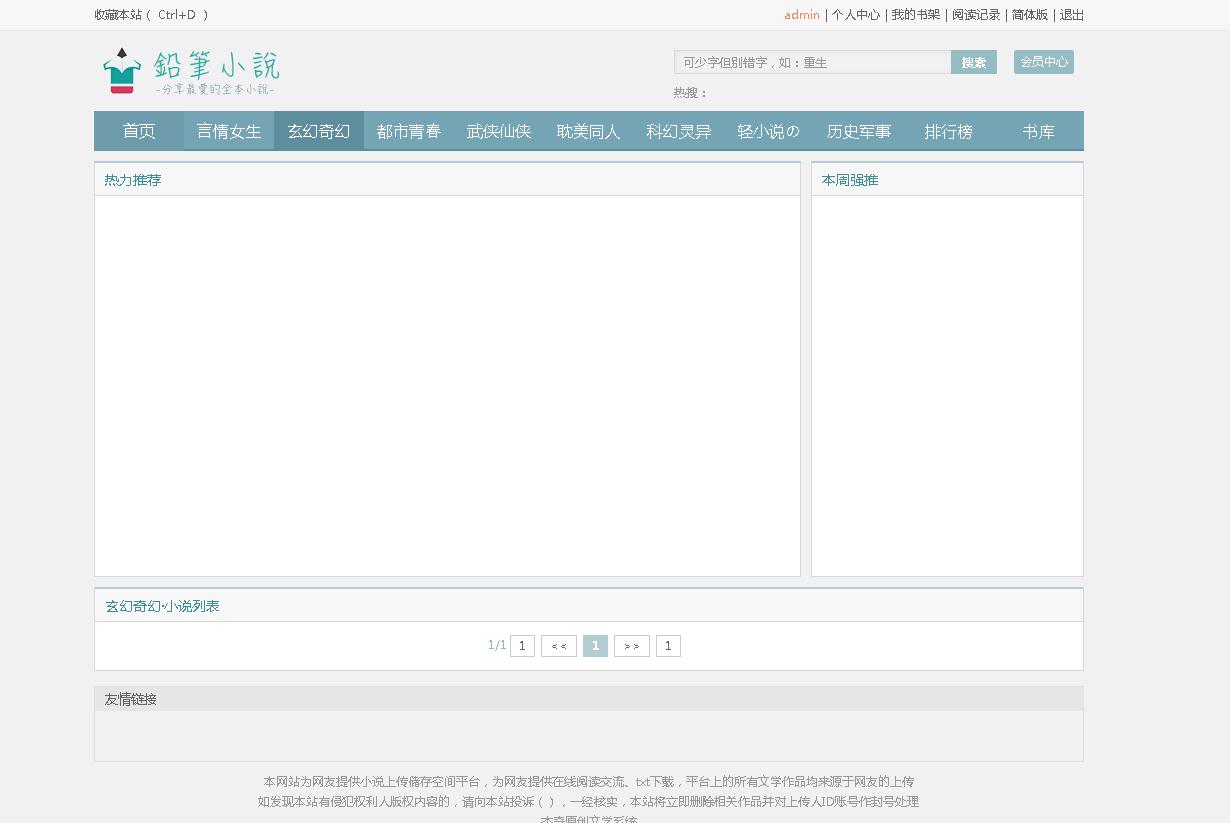
Task: Go to 我的书架 bookshelf
Action: 914,15
